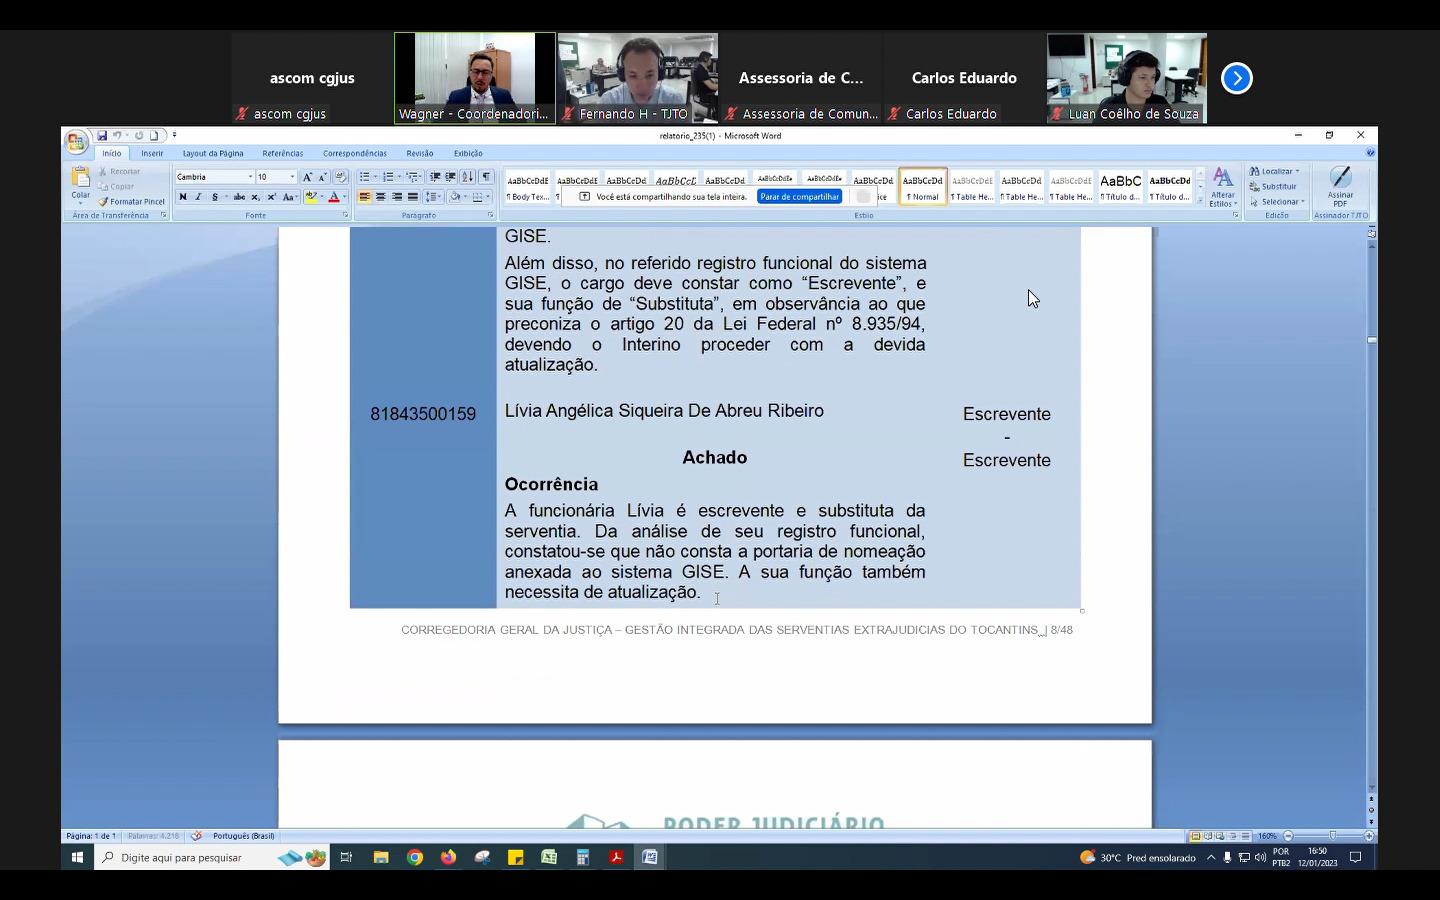Click Formatar Pincel format painter

coord(132,202)
